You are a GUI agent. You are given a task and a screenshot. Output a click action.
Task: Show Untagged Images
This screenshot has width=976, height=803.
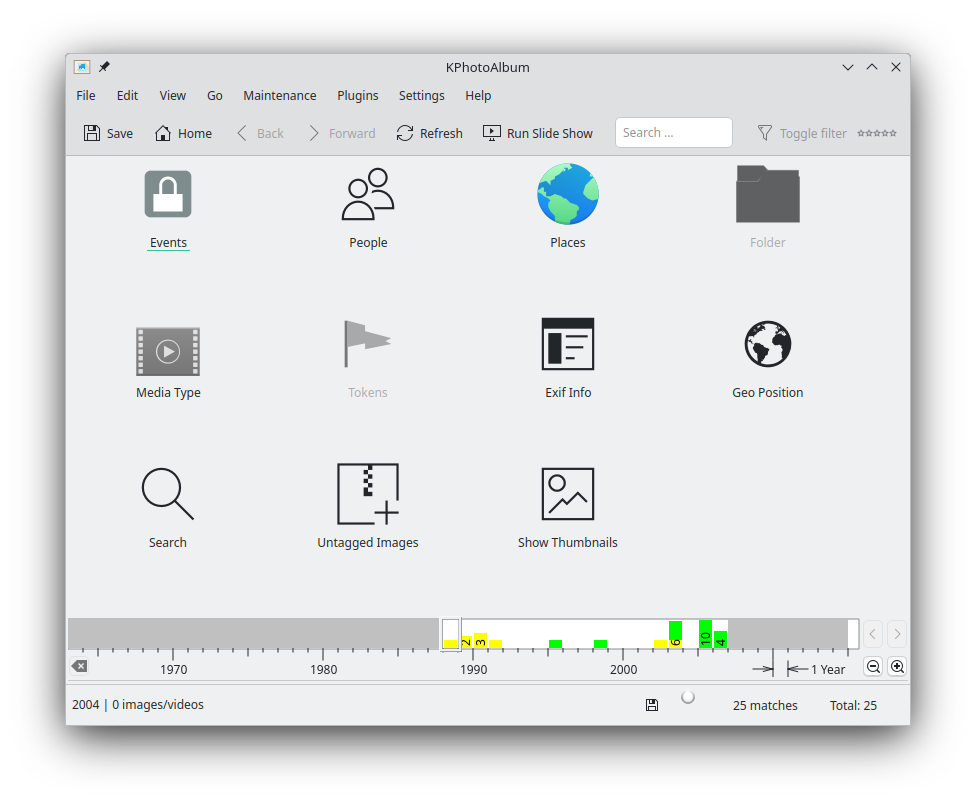point(368,495)
